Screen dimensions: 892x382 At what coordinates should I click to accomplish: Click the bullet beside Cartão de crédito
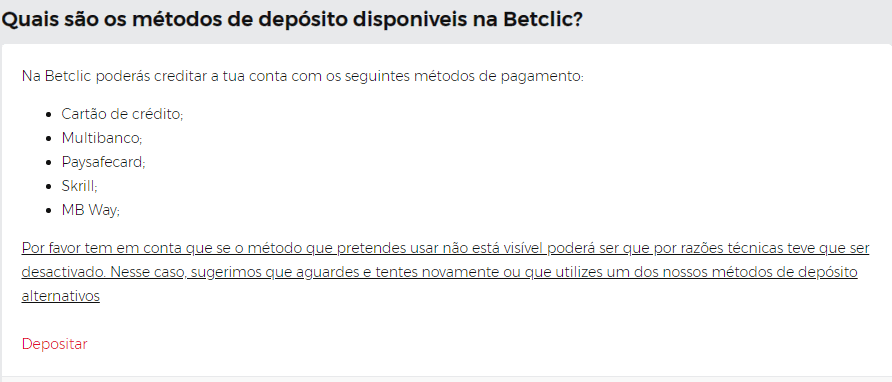[49, 114]
